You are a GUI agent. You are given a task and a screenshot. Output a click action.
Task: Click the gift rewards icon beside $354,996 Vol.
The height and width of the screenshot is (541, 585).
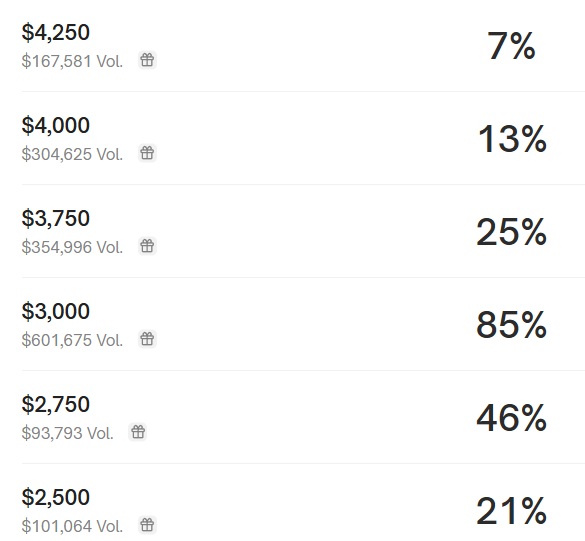[x=147, y=246]
